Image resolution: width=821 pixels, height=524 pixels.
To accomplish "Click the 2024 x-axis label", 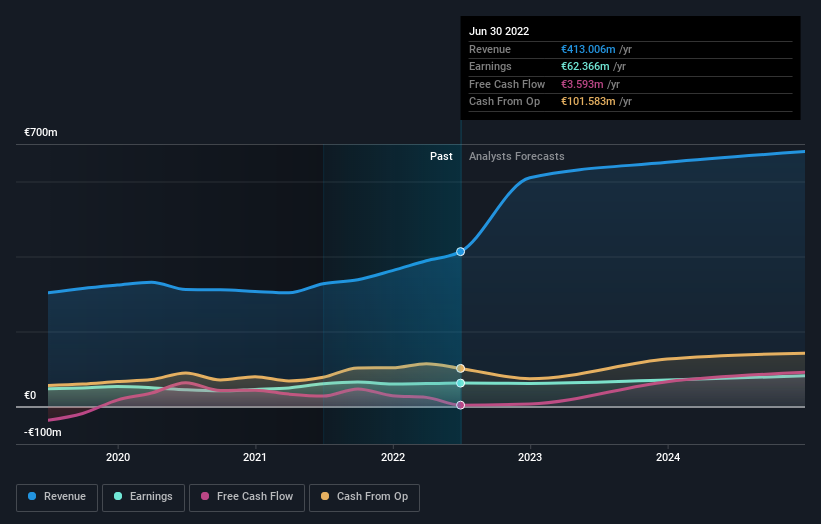I will tap(668, 457).
